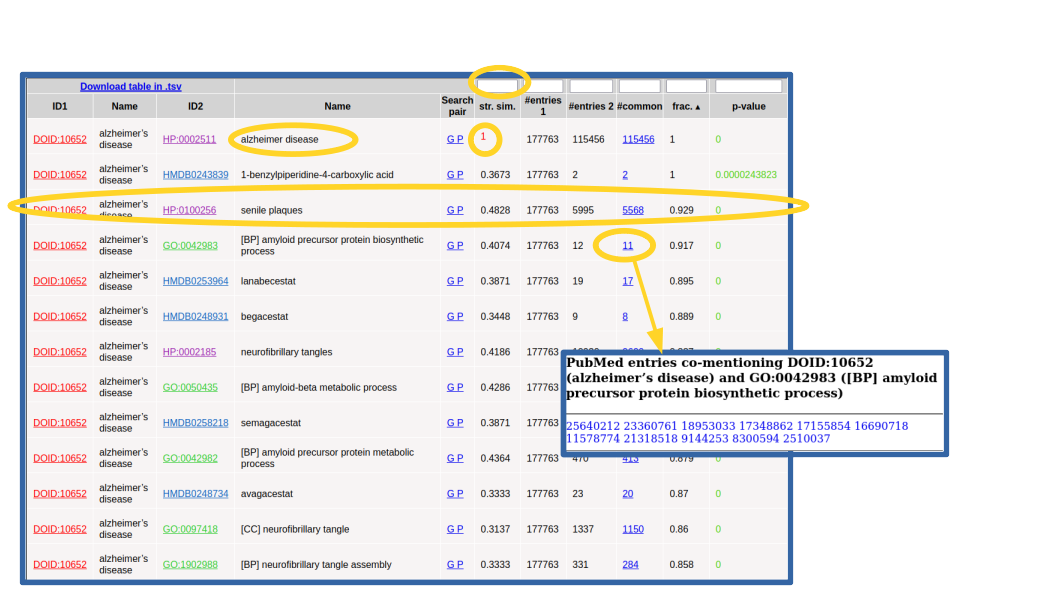Screen dimensions: 1058x595
Task: Open HMDB0253964 link for lanabecestat
Action: point(195,282)
